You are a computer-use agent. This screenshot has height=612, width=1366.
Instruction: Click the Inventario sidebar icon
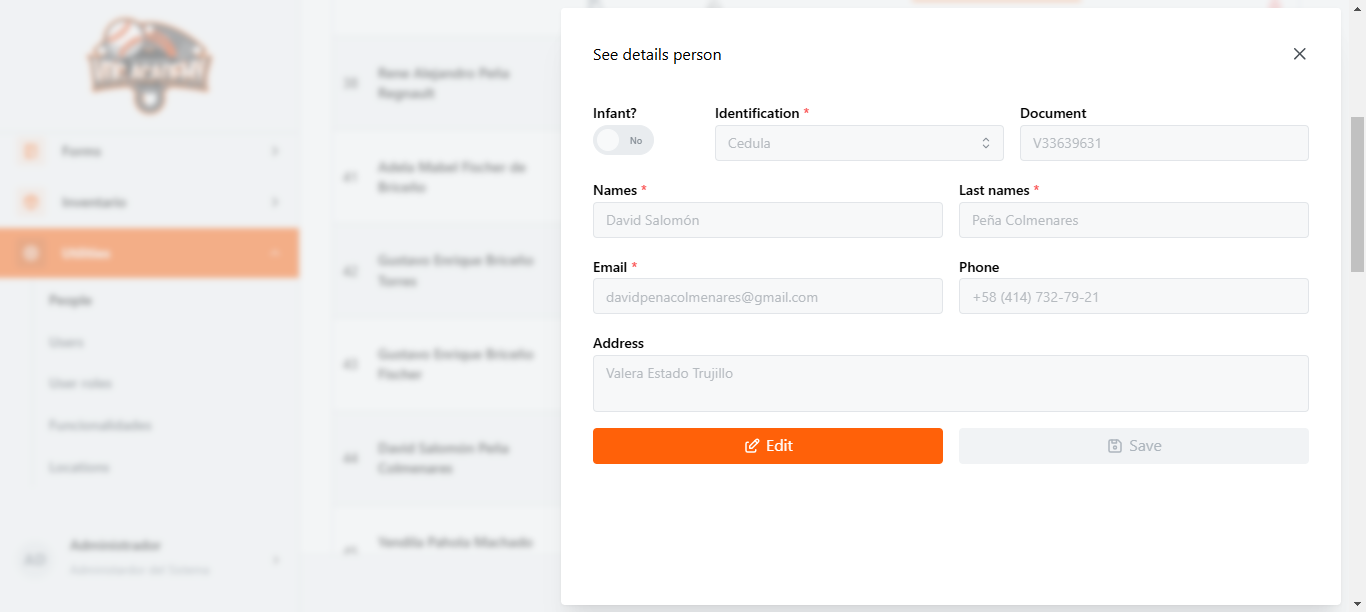[31, 202]
